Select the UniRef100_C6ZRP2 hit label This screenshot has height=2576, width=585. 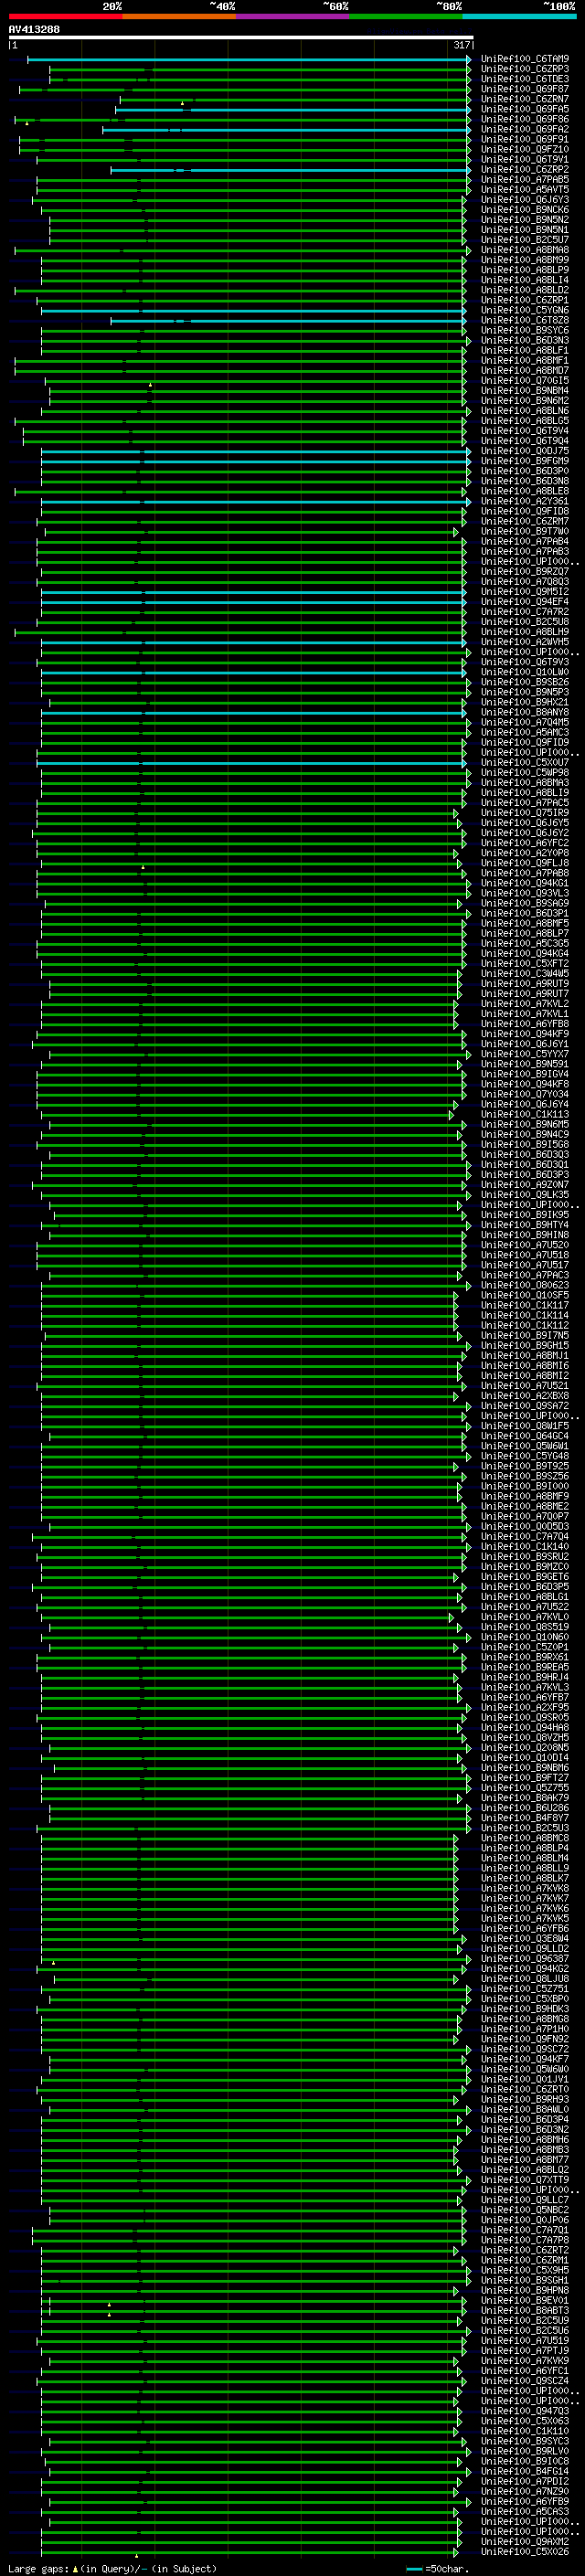coord(525,170)
